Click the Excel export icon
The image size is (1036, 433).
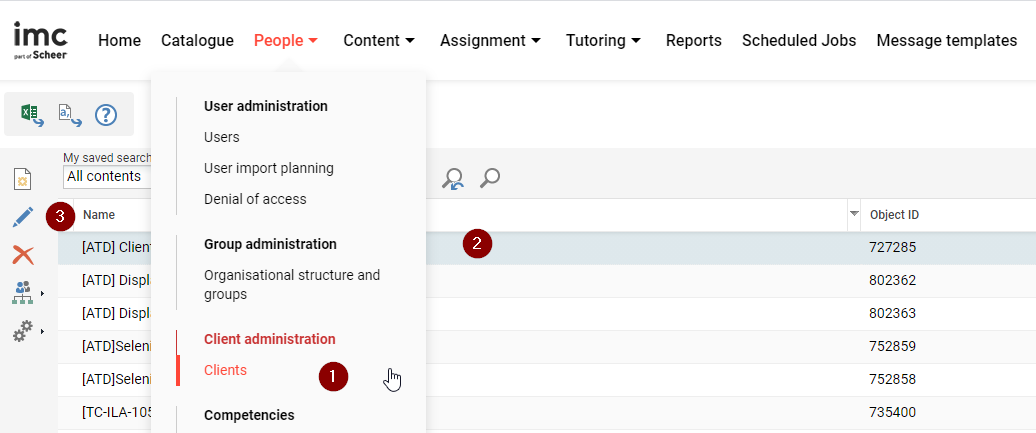tap(31, 115)
